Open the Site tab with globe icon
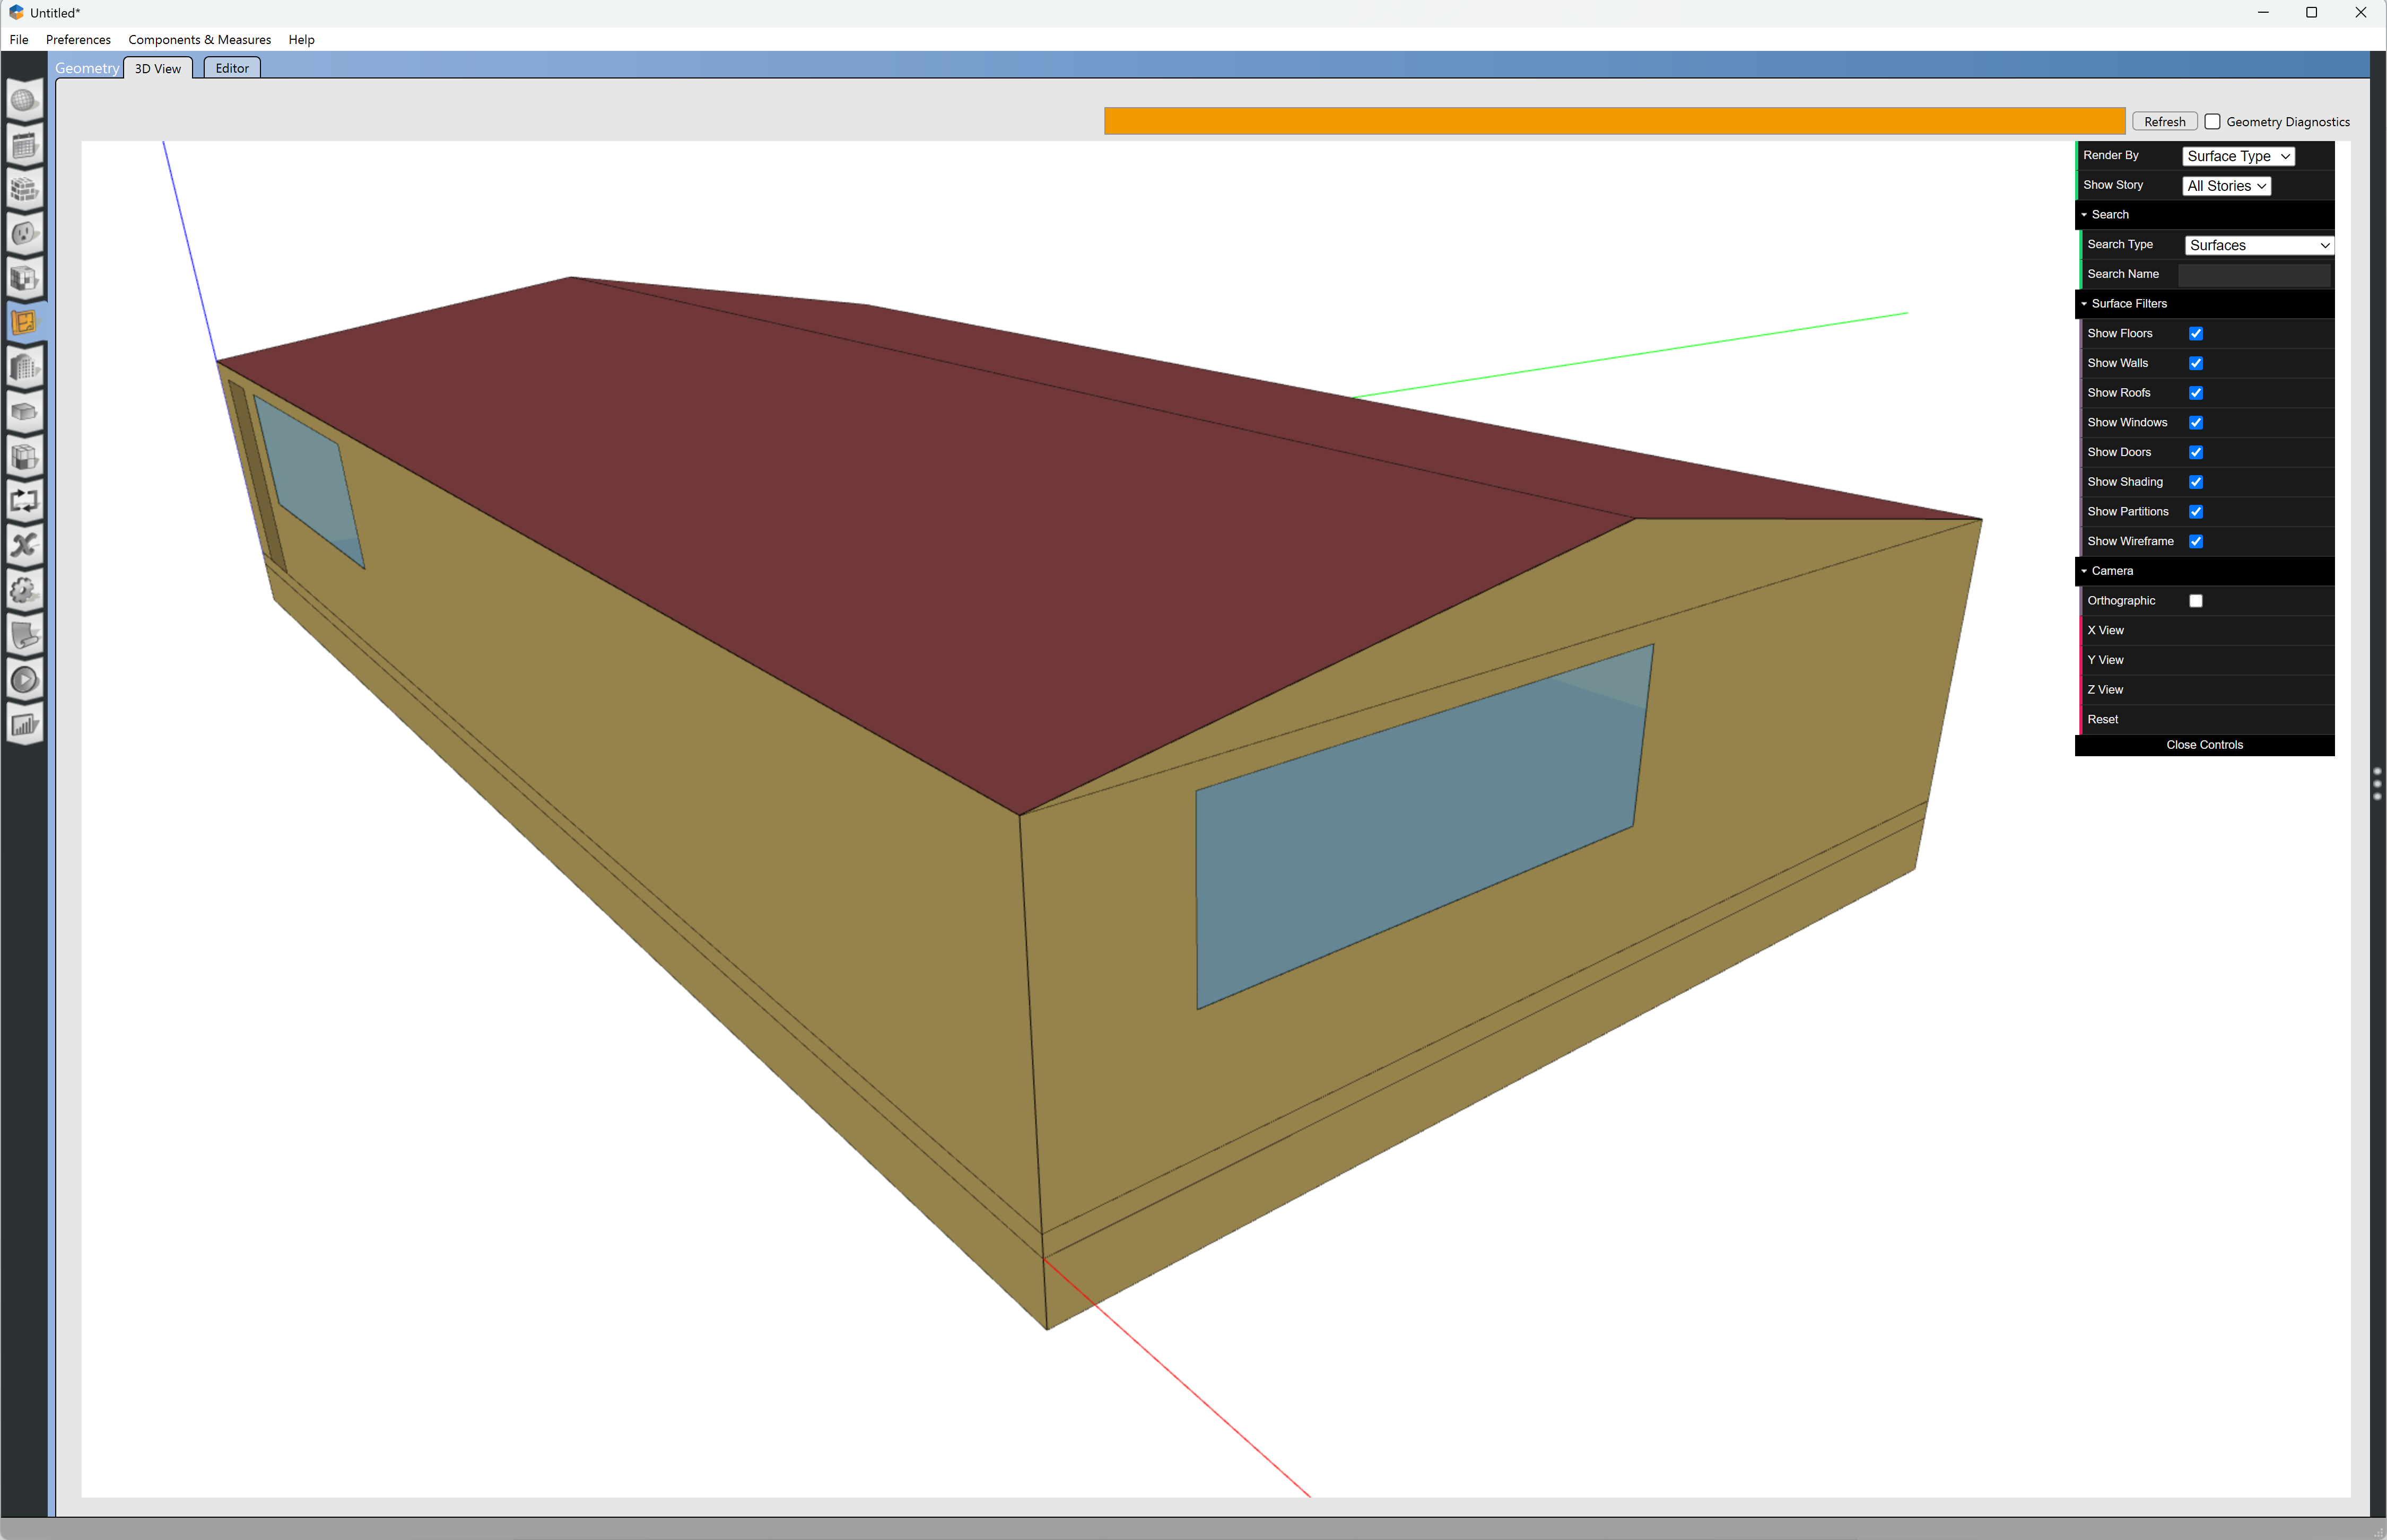This screenshot has height=1540, width=2387. coord(25,100)
